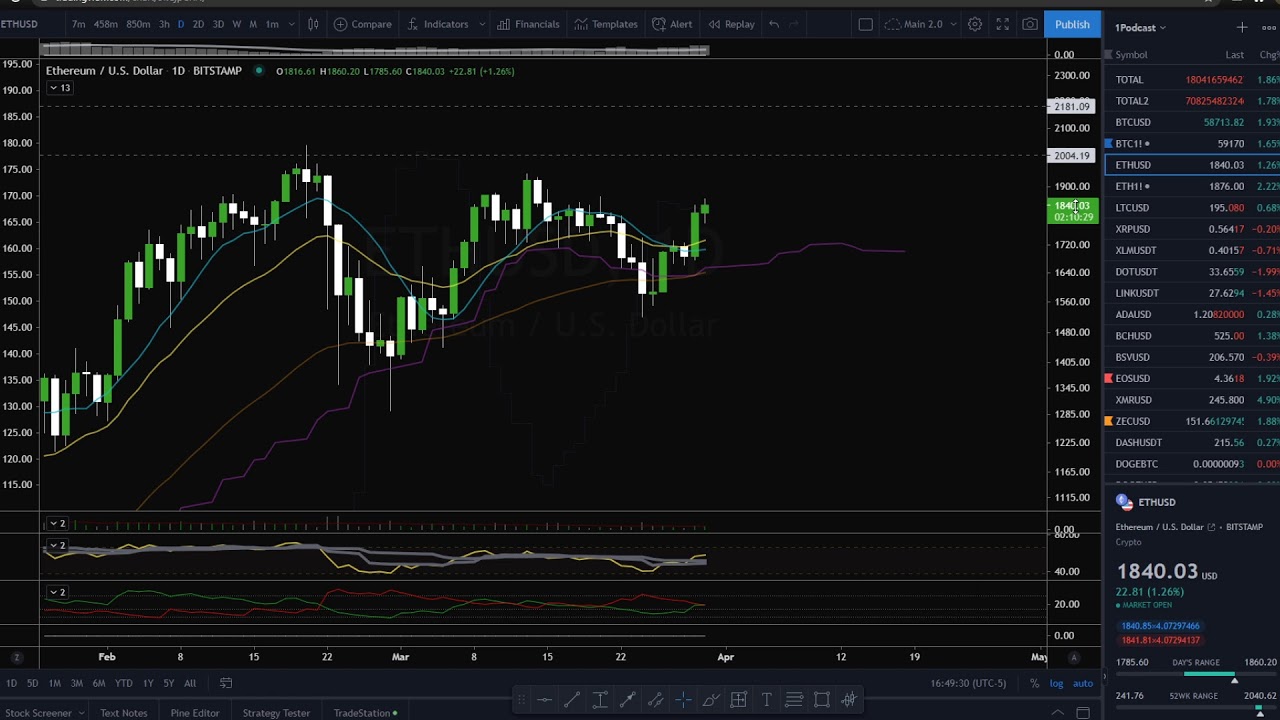Click the 52WK Range slider bar
This screenshot has width=1280, height=720.
[1198, 709]
